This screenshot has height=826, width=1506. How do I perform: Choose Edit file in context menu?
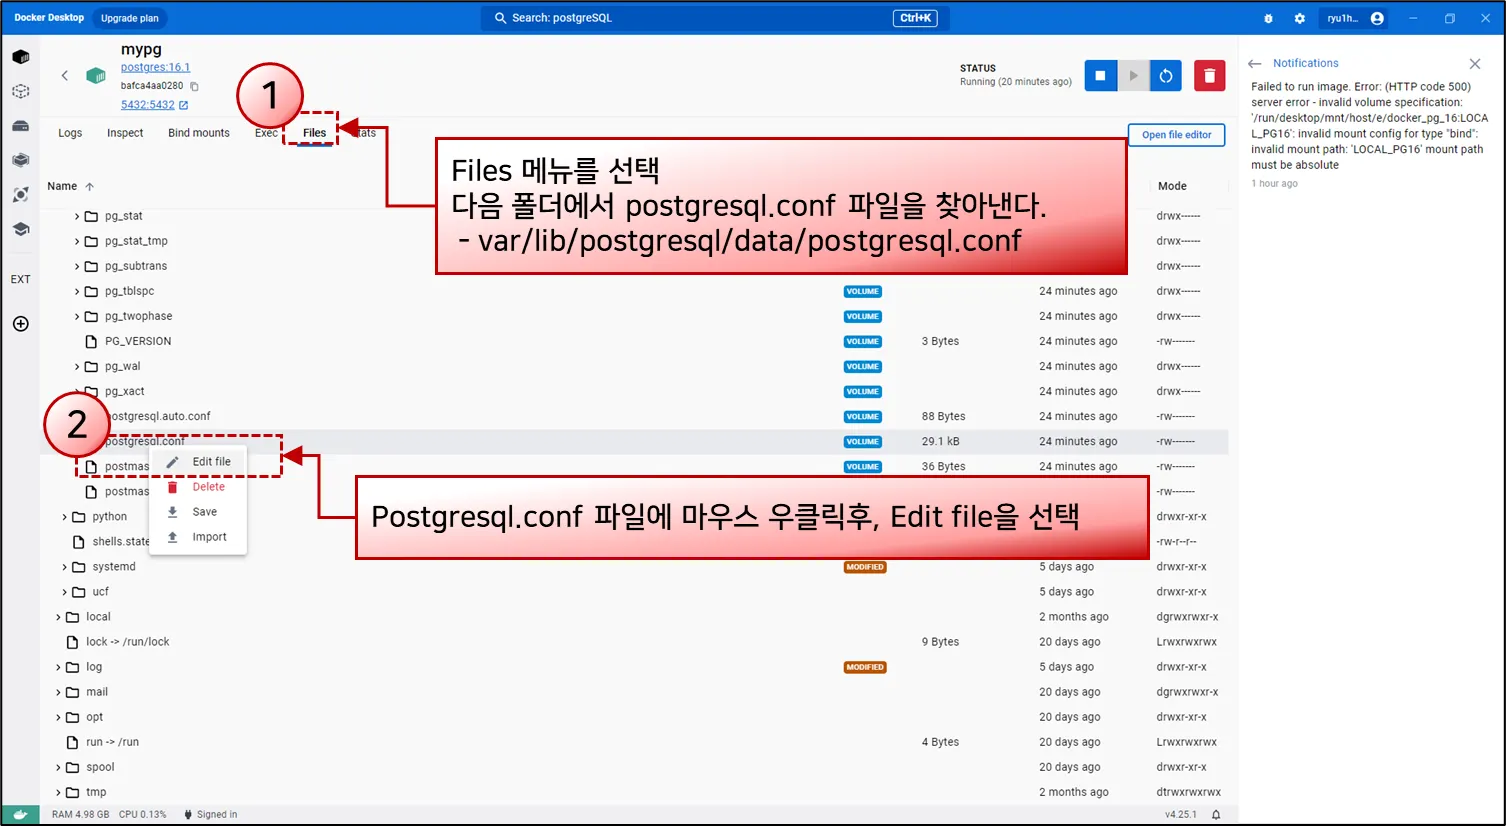coord(198,462)
